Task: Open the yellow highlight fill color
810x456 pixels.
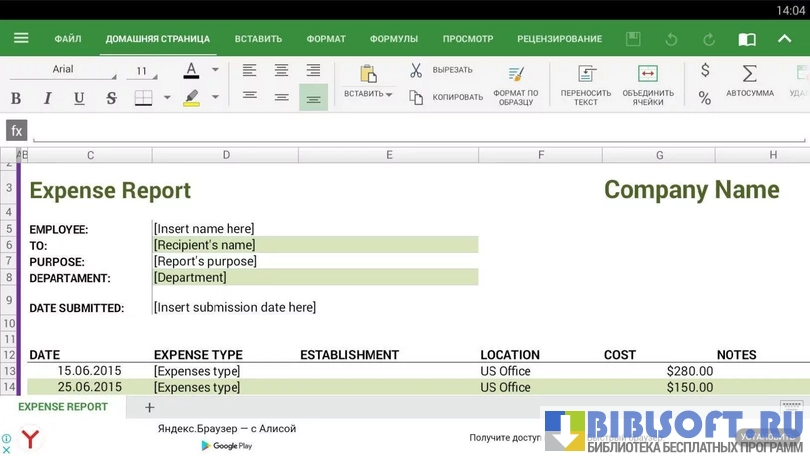Action: 191,98
